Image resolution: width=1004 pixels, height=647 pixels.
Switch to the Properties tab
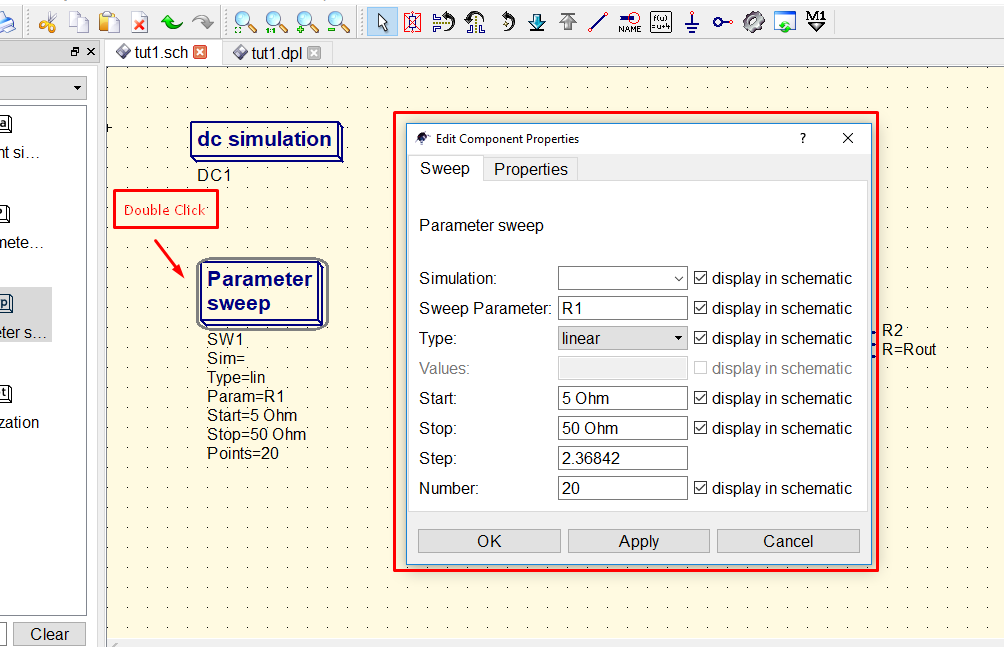click(531, 169)
